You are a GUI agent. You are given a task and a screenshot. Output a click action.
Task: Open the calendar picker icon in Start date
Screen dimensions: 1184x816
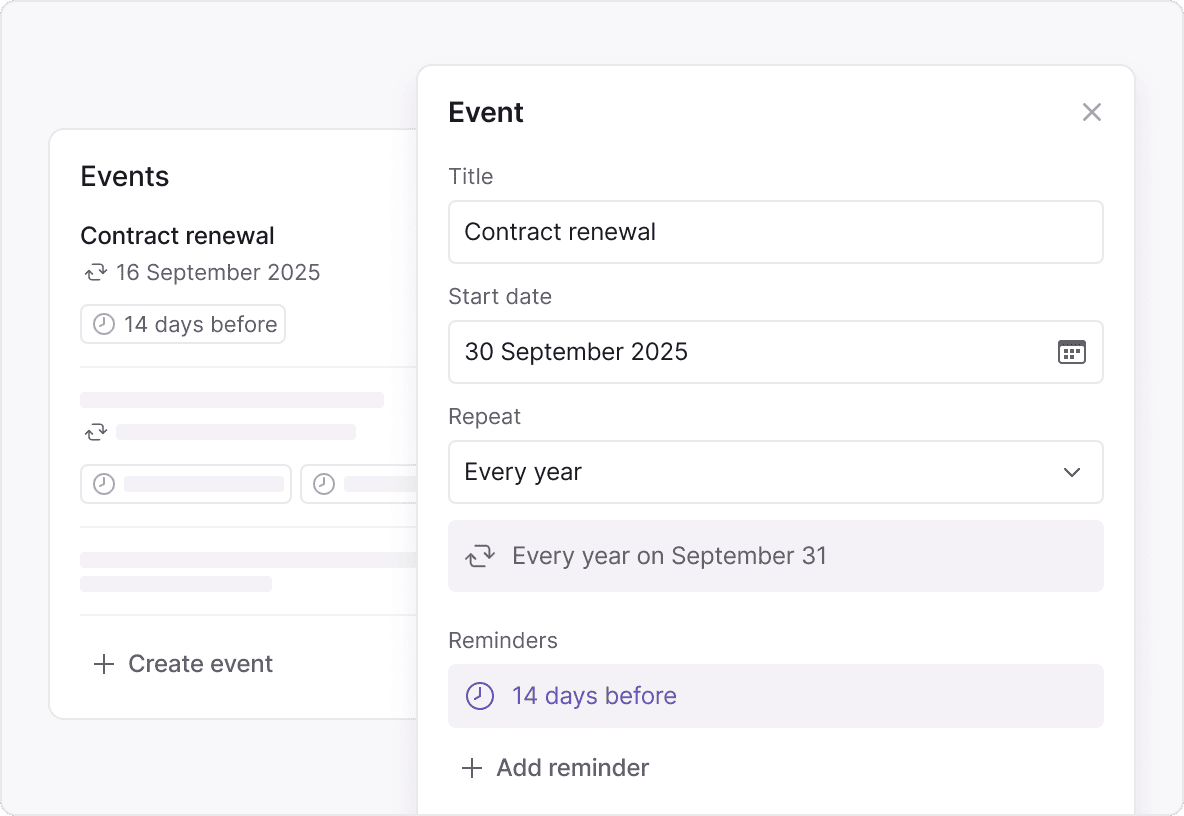[1071, 352]
